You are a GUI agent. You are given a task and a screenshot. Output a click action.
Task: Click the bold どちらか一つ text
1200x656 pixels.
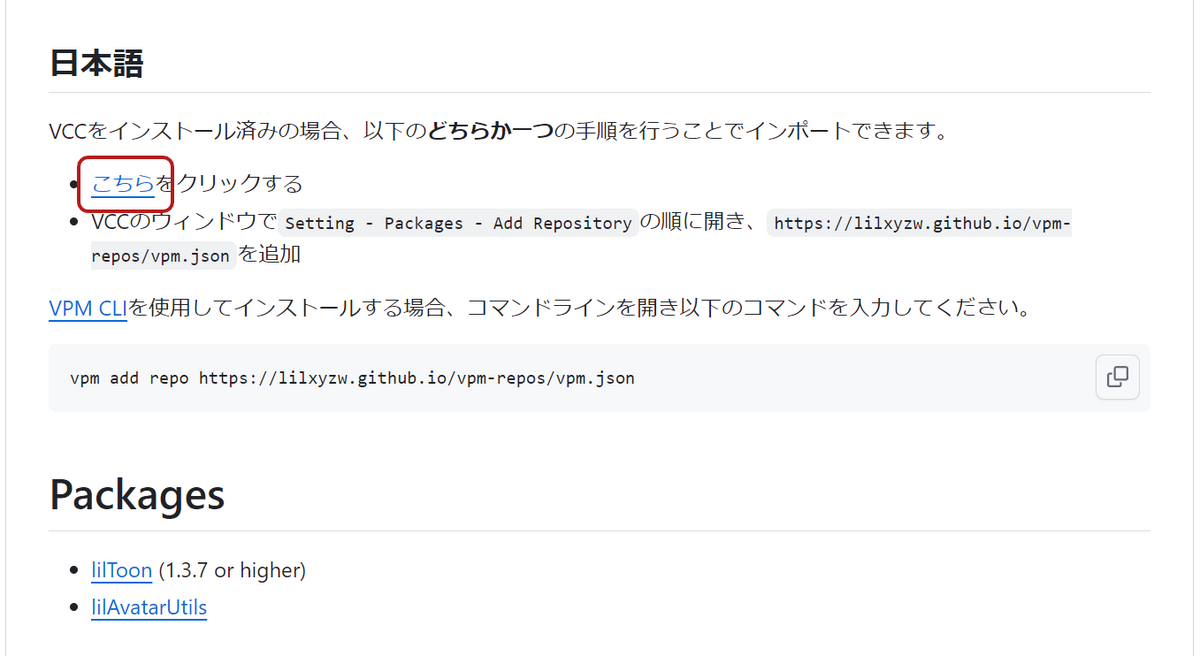pyautogui.click(x=490, y=130)
